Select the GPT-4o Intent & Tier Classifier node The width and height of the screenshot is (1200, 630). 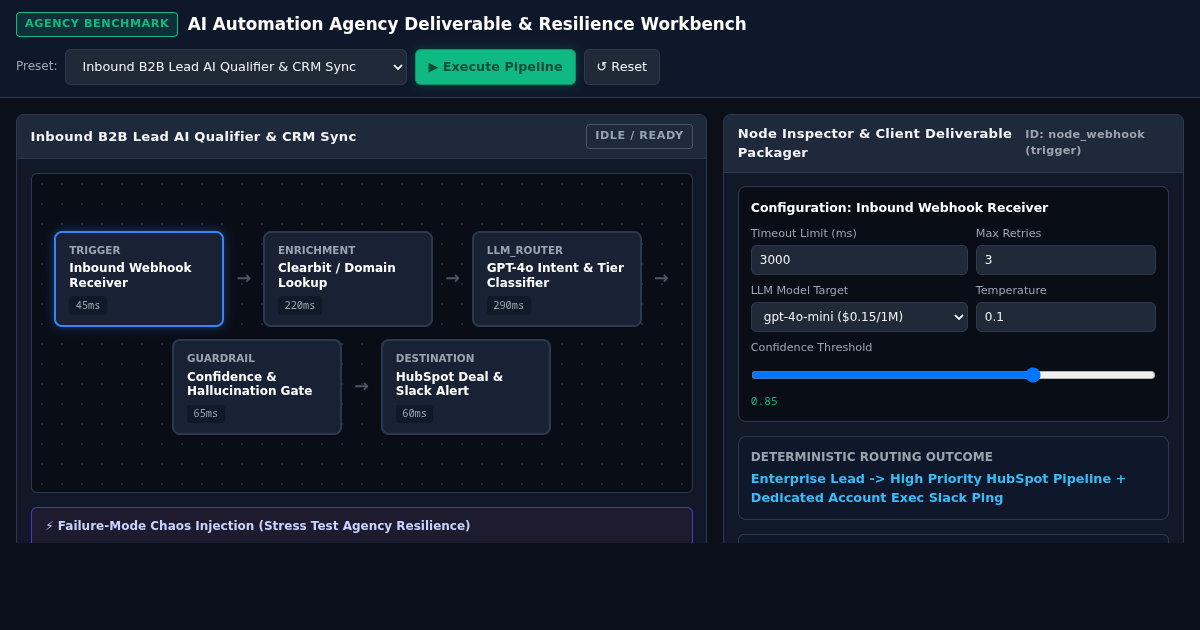pos(557,279)
